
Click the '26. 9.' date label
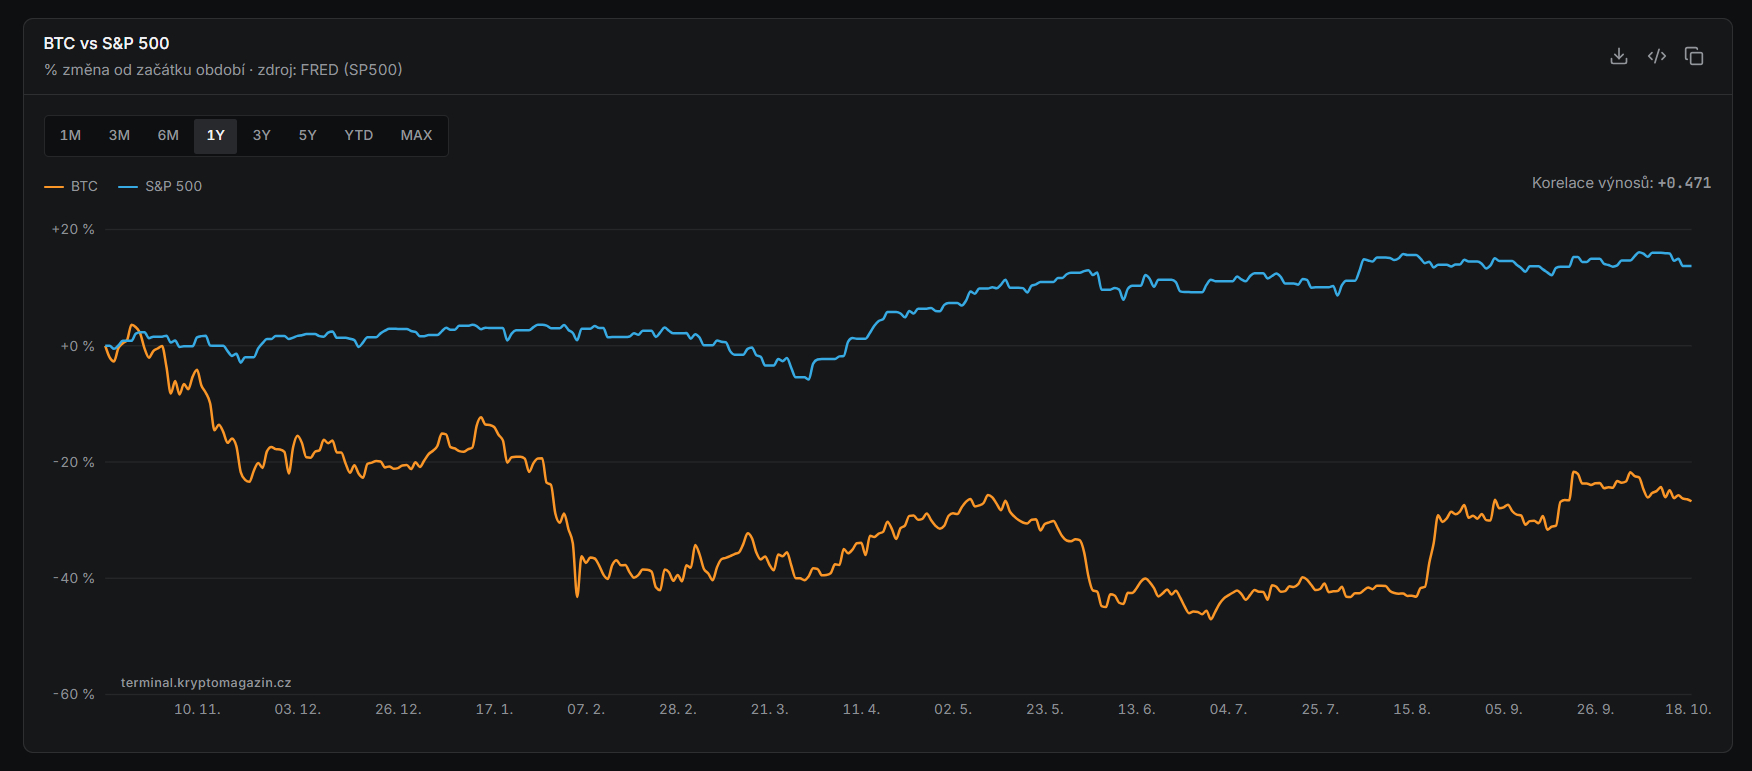[x=1595, y=709]
